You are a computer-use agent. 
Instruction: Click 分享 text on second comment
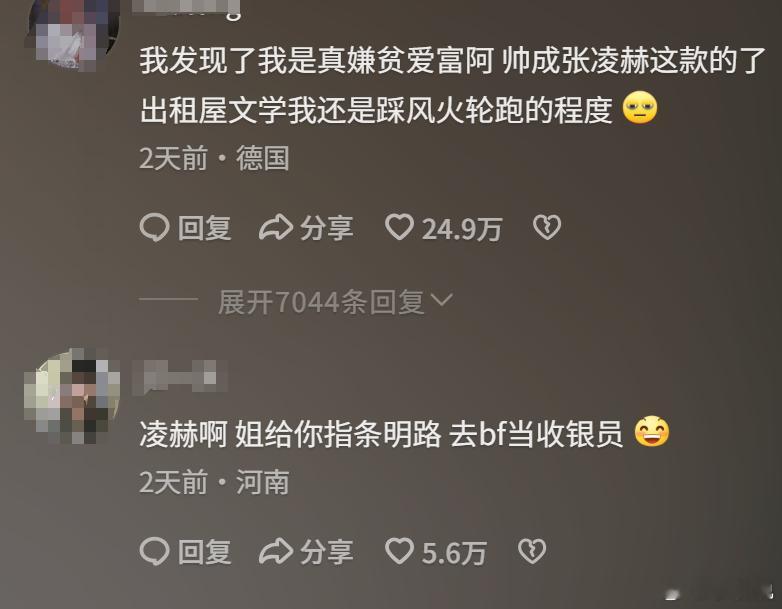coord(327,552)
